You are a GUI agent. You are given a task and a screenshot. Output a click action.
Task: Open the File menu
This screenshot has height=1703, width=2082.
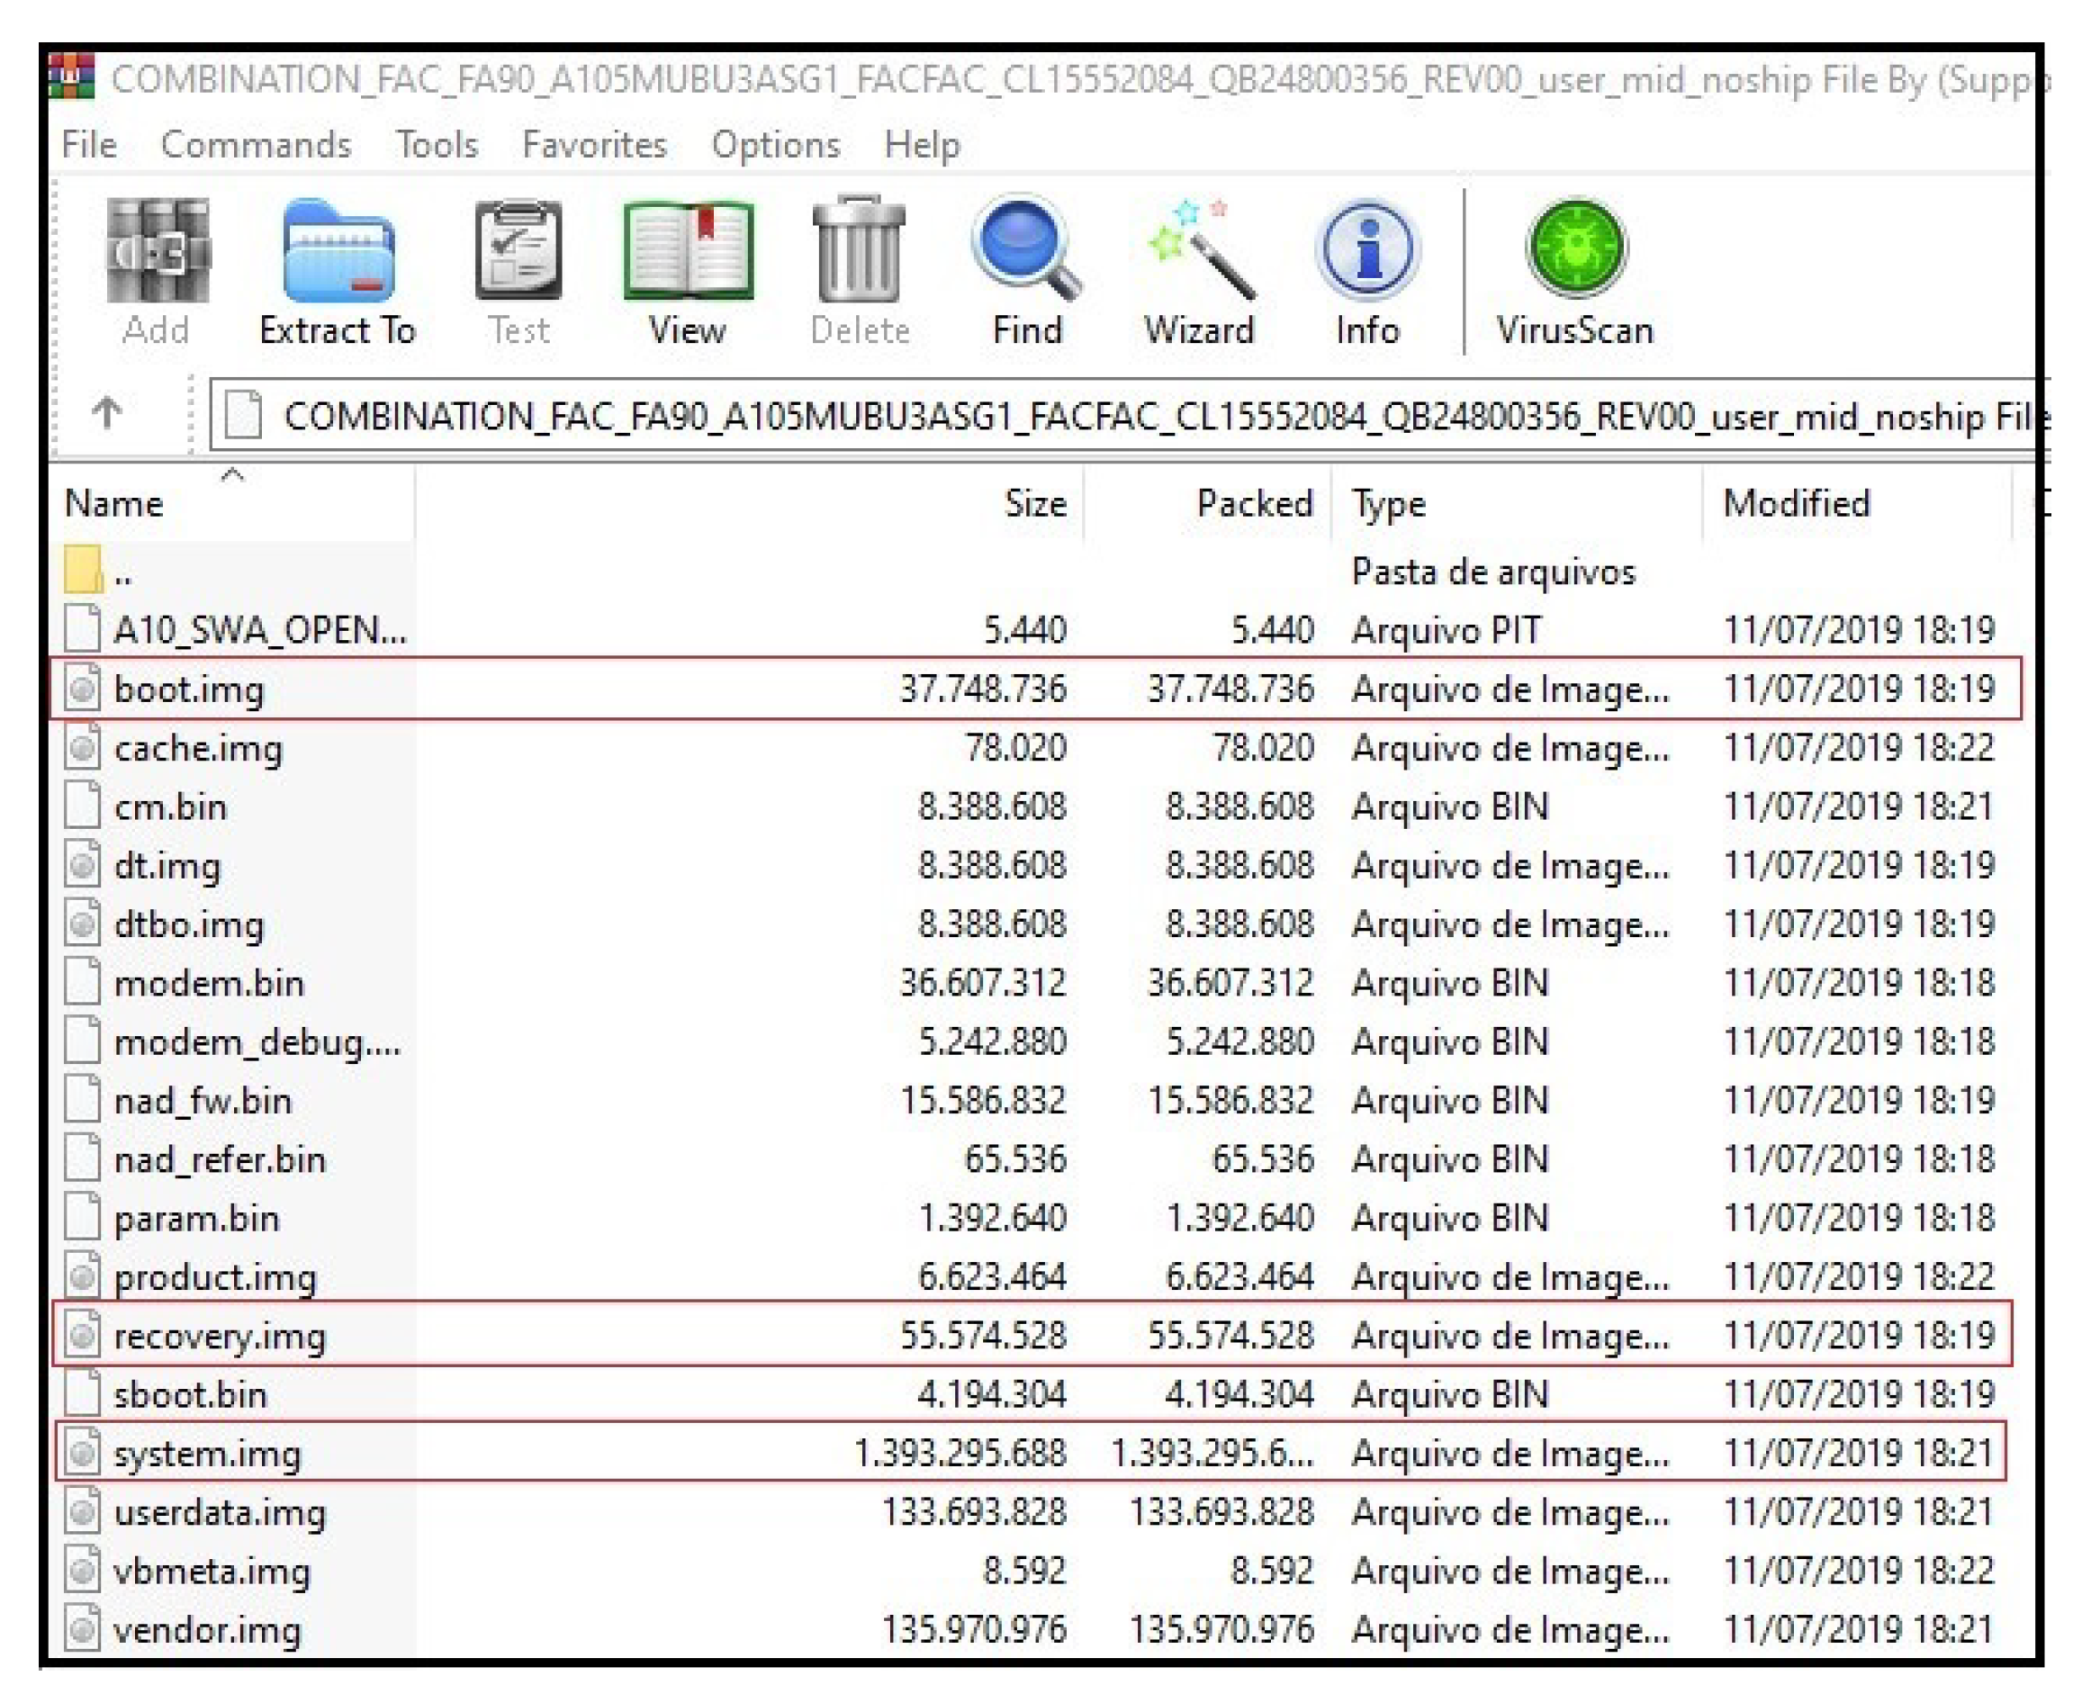click(x=89, y=145)
